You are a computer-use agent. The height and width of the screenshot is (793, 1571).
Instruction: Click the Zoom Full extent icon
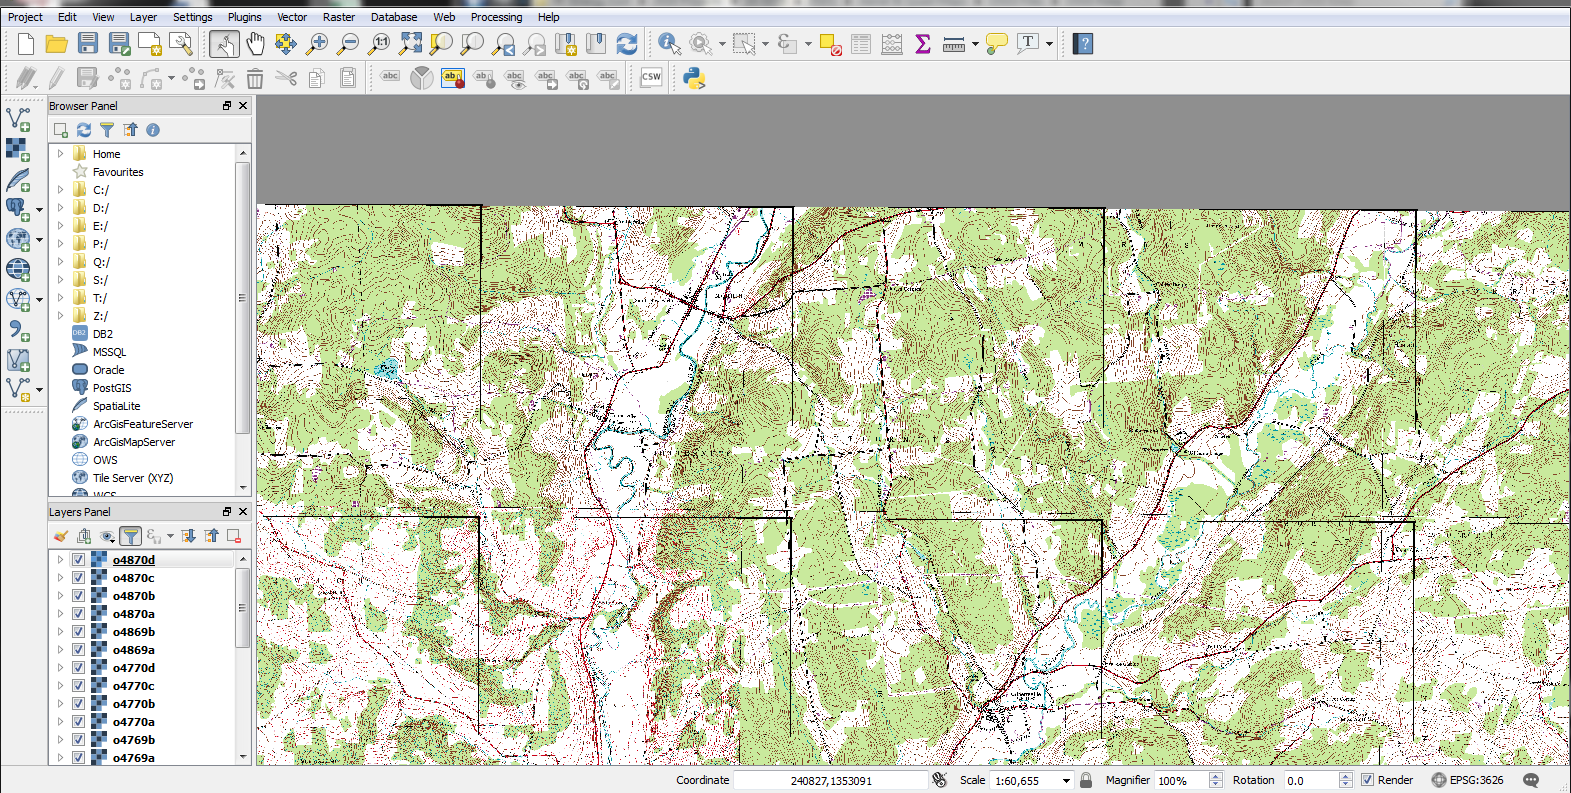(411, 44)
